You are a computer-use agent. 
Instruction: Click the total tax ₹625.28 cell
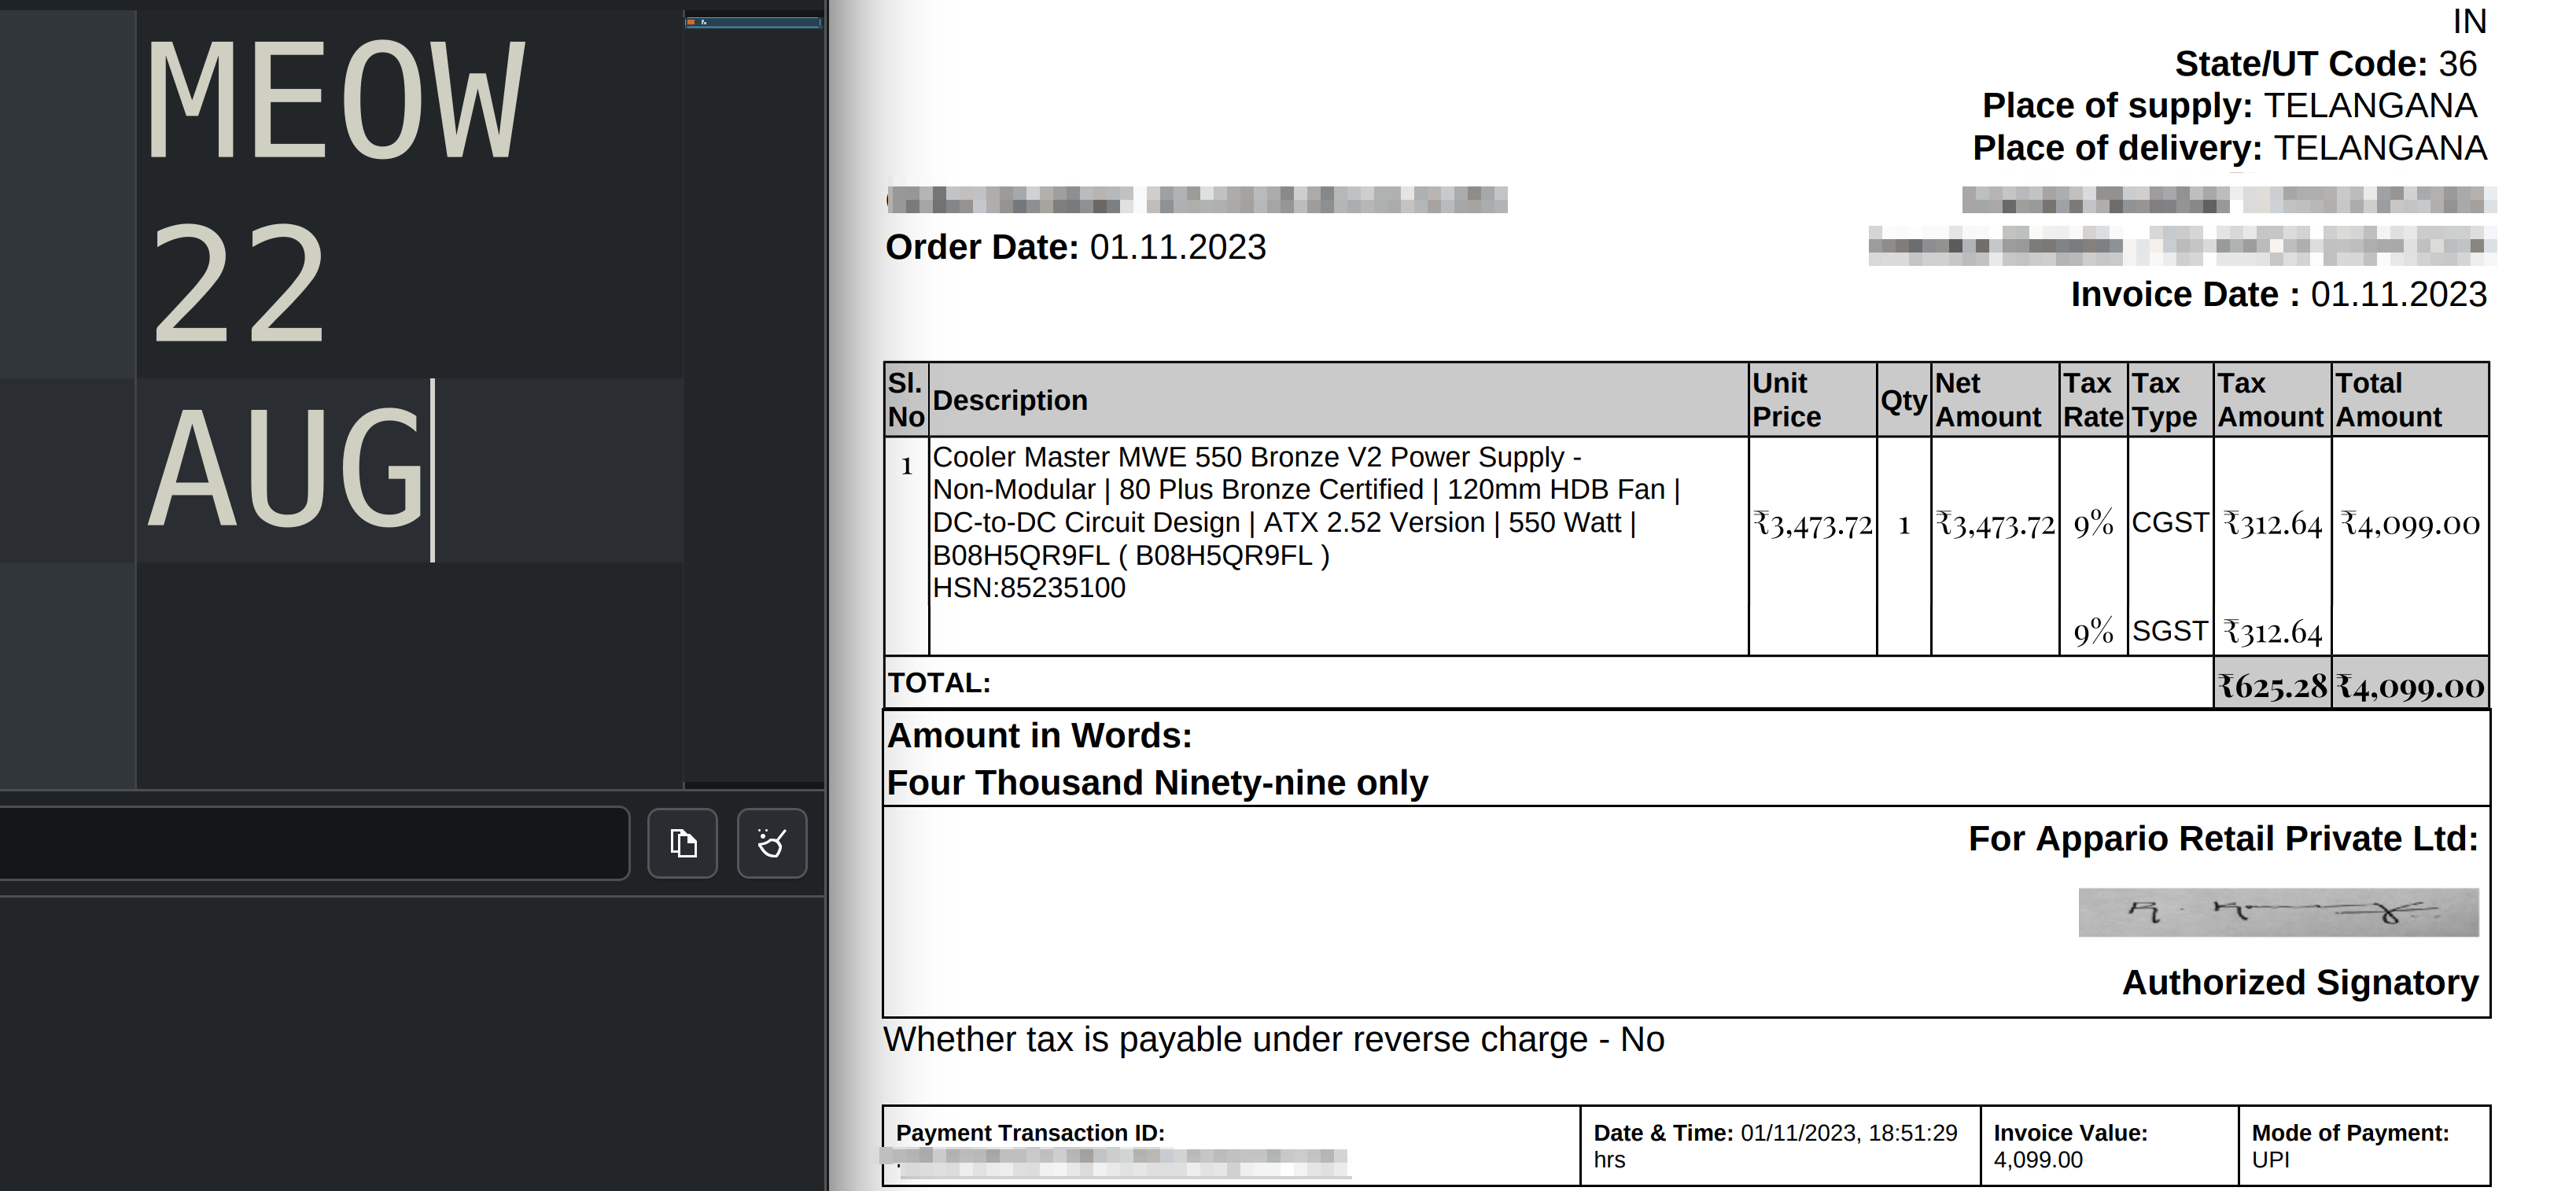pyautogui.click(x=2272, y=686)
